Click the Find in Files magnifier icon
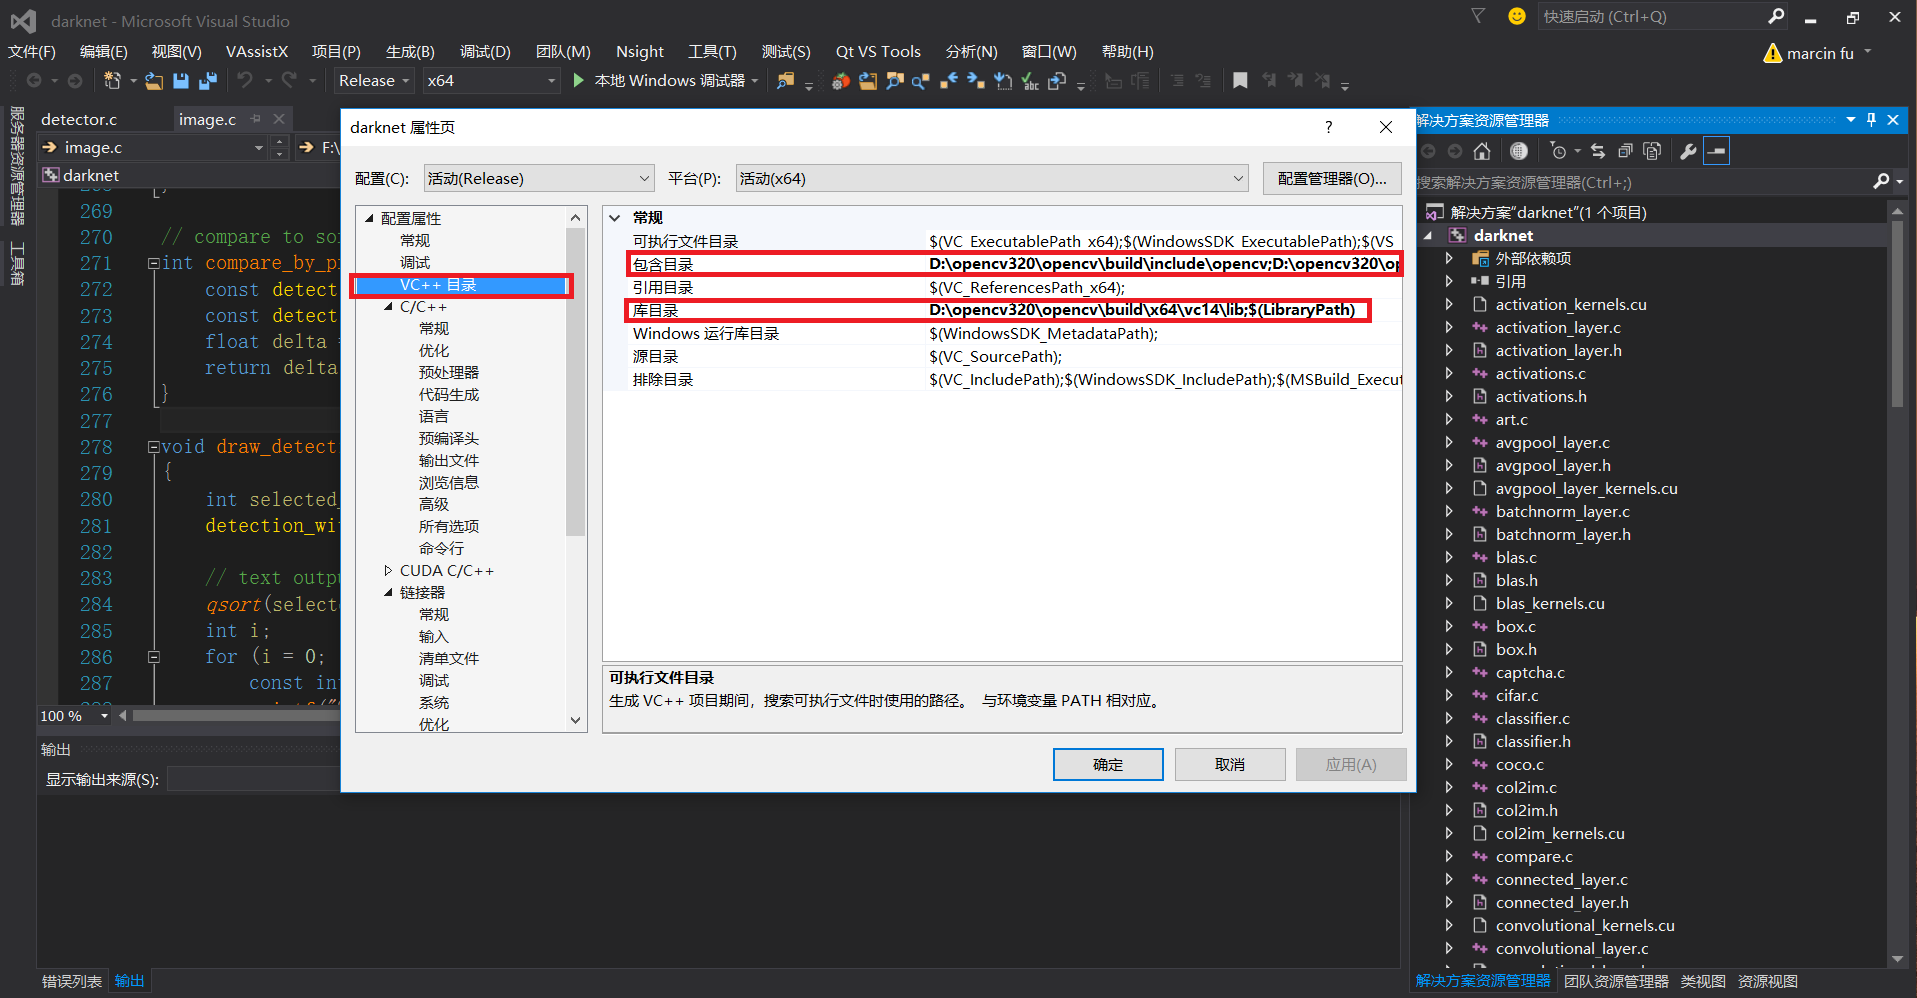This screenshot has height=998, width=1917. pyautogui.click(x=894, y=80)
